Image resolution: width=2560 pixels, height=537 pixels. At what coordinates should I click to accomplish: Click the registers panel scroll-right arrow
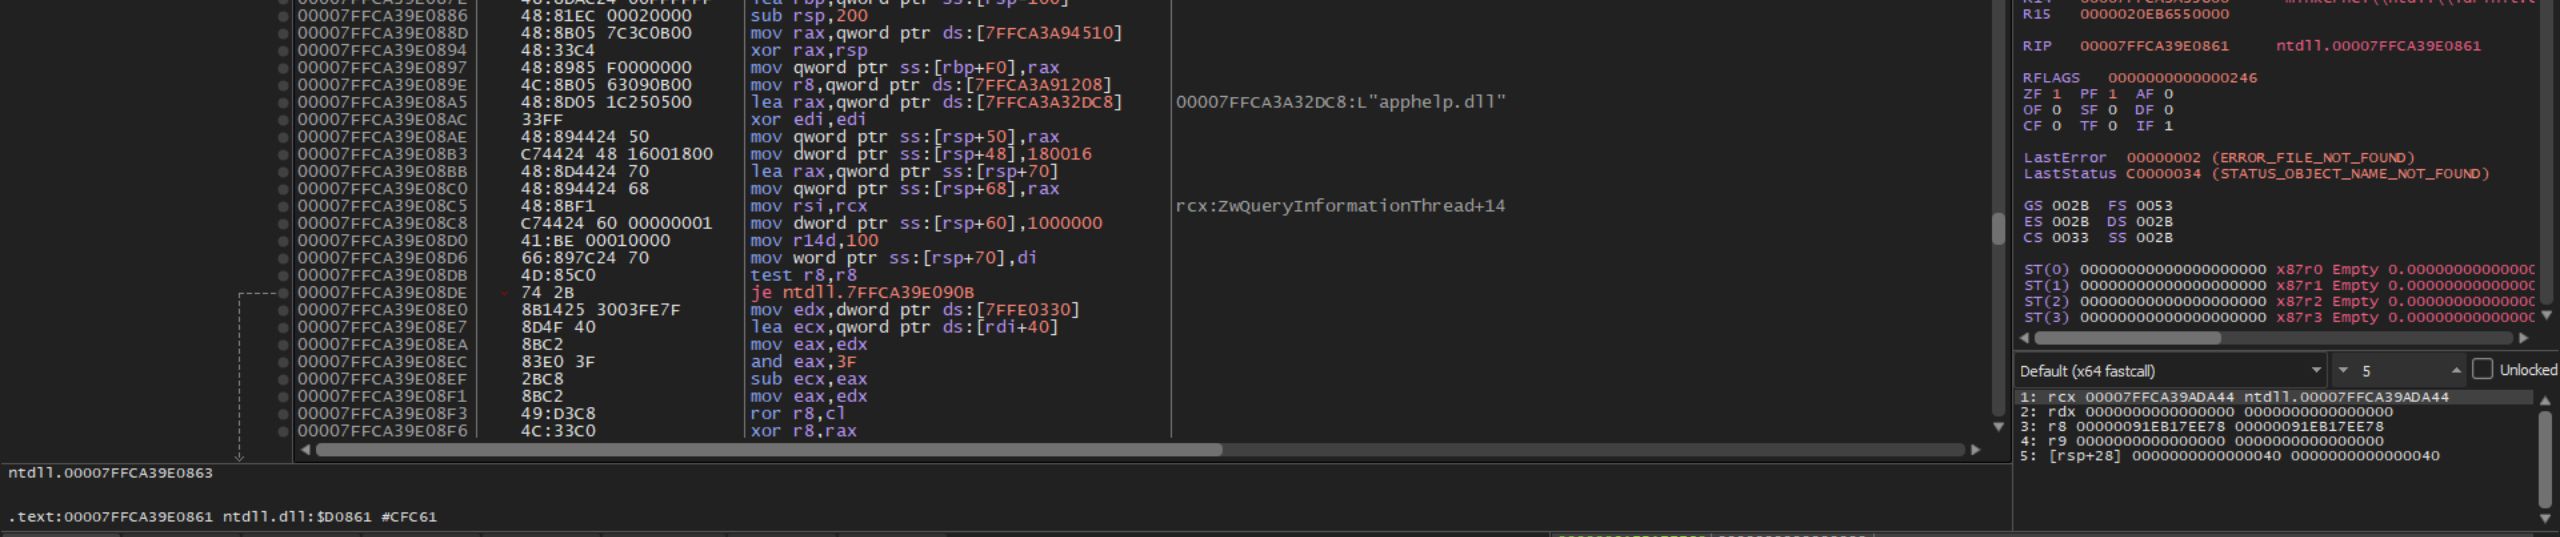pyautogui.click(x=2522, y=338)
